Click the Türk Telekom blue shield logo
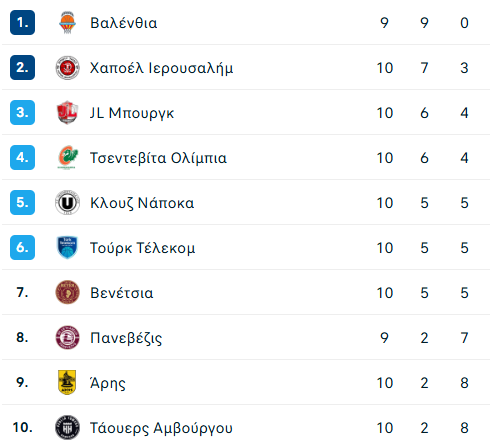Image resolution: width=490 pixels, height=446 pixels. click(67, 247)
